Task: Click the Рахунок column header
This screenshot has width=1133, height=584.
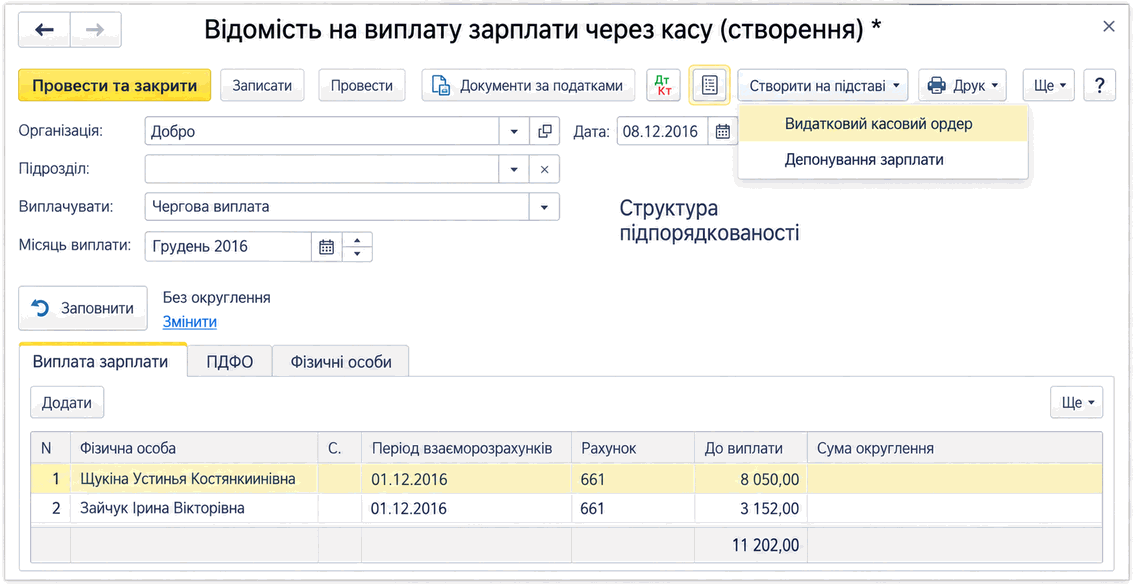Action: (x=633, y=448)
